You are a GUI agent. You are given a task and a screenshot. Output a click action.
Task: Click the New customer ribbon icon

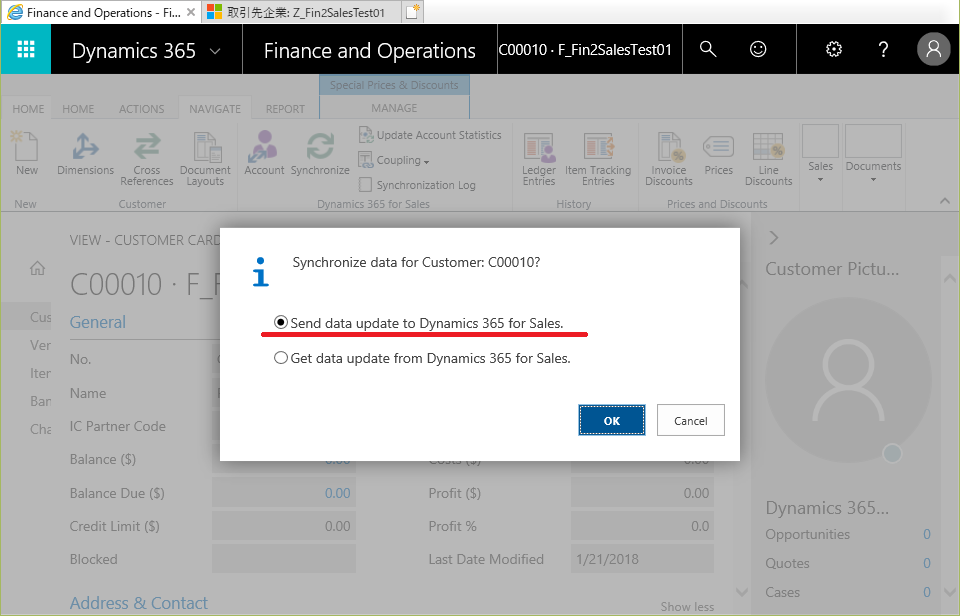26,153
